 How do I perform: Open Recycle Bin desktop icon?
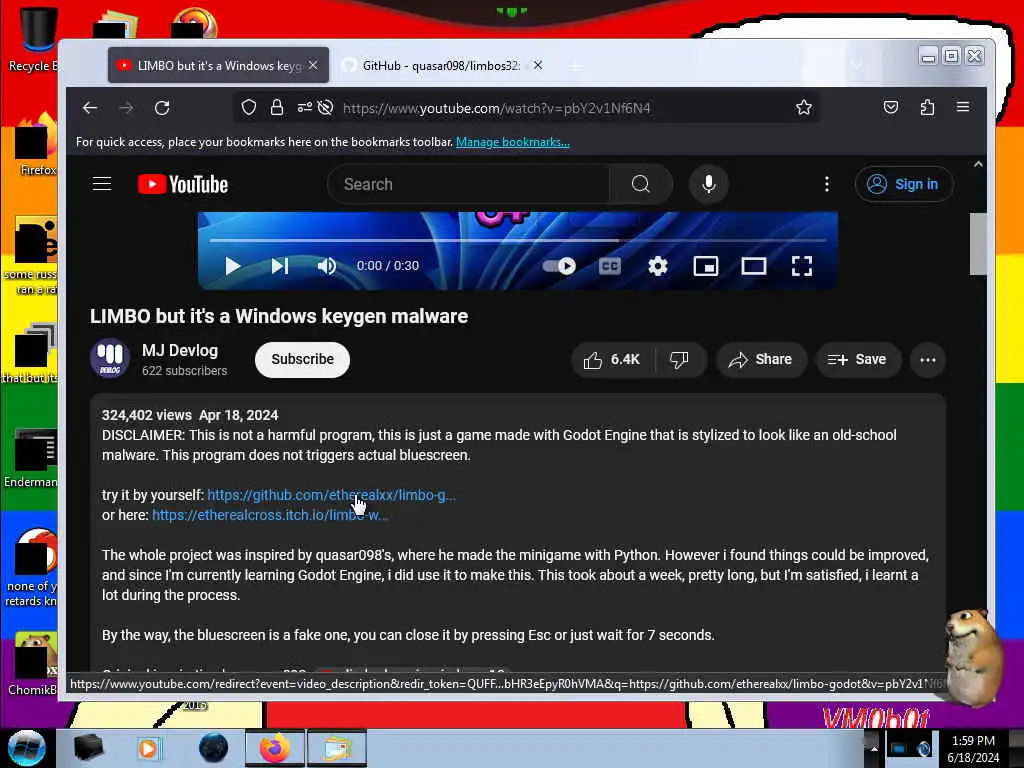click(34, 39)
